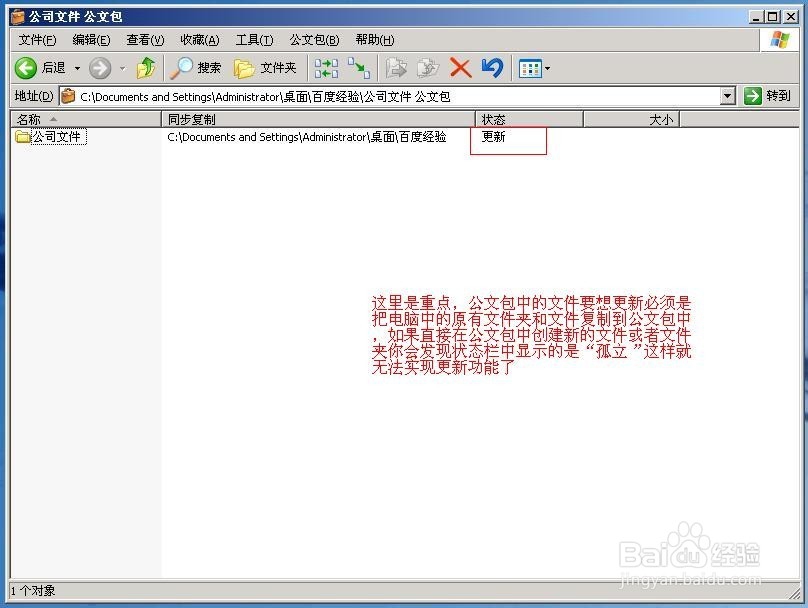Click the 更新 status cell
Screen dimensions: 808x608
(493, 137)
